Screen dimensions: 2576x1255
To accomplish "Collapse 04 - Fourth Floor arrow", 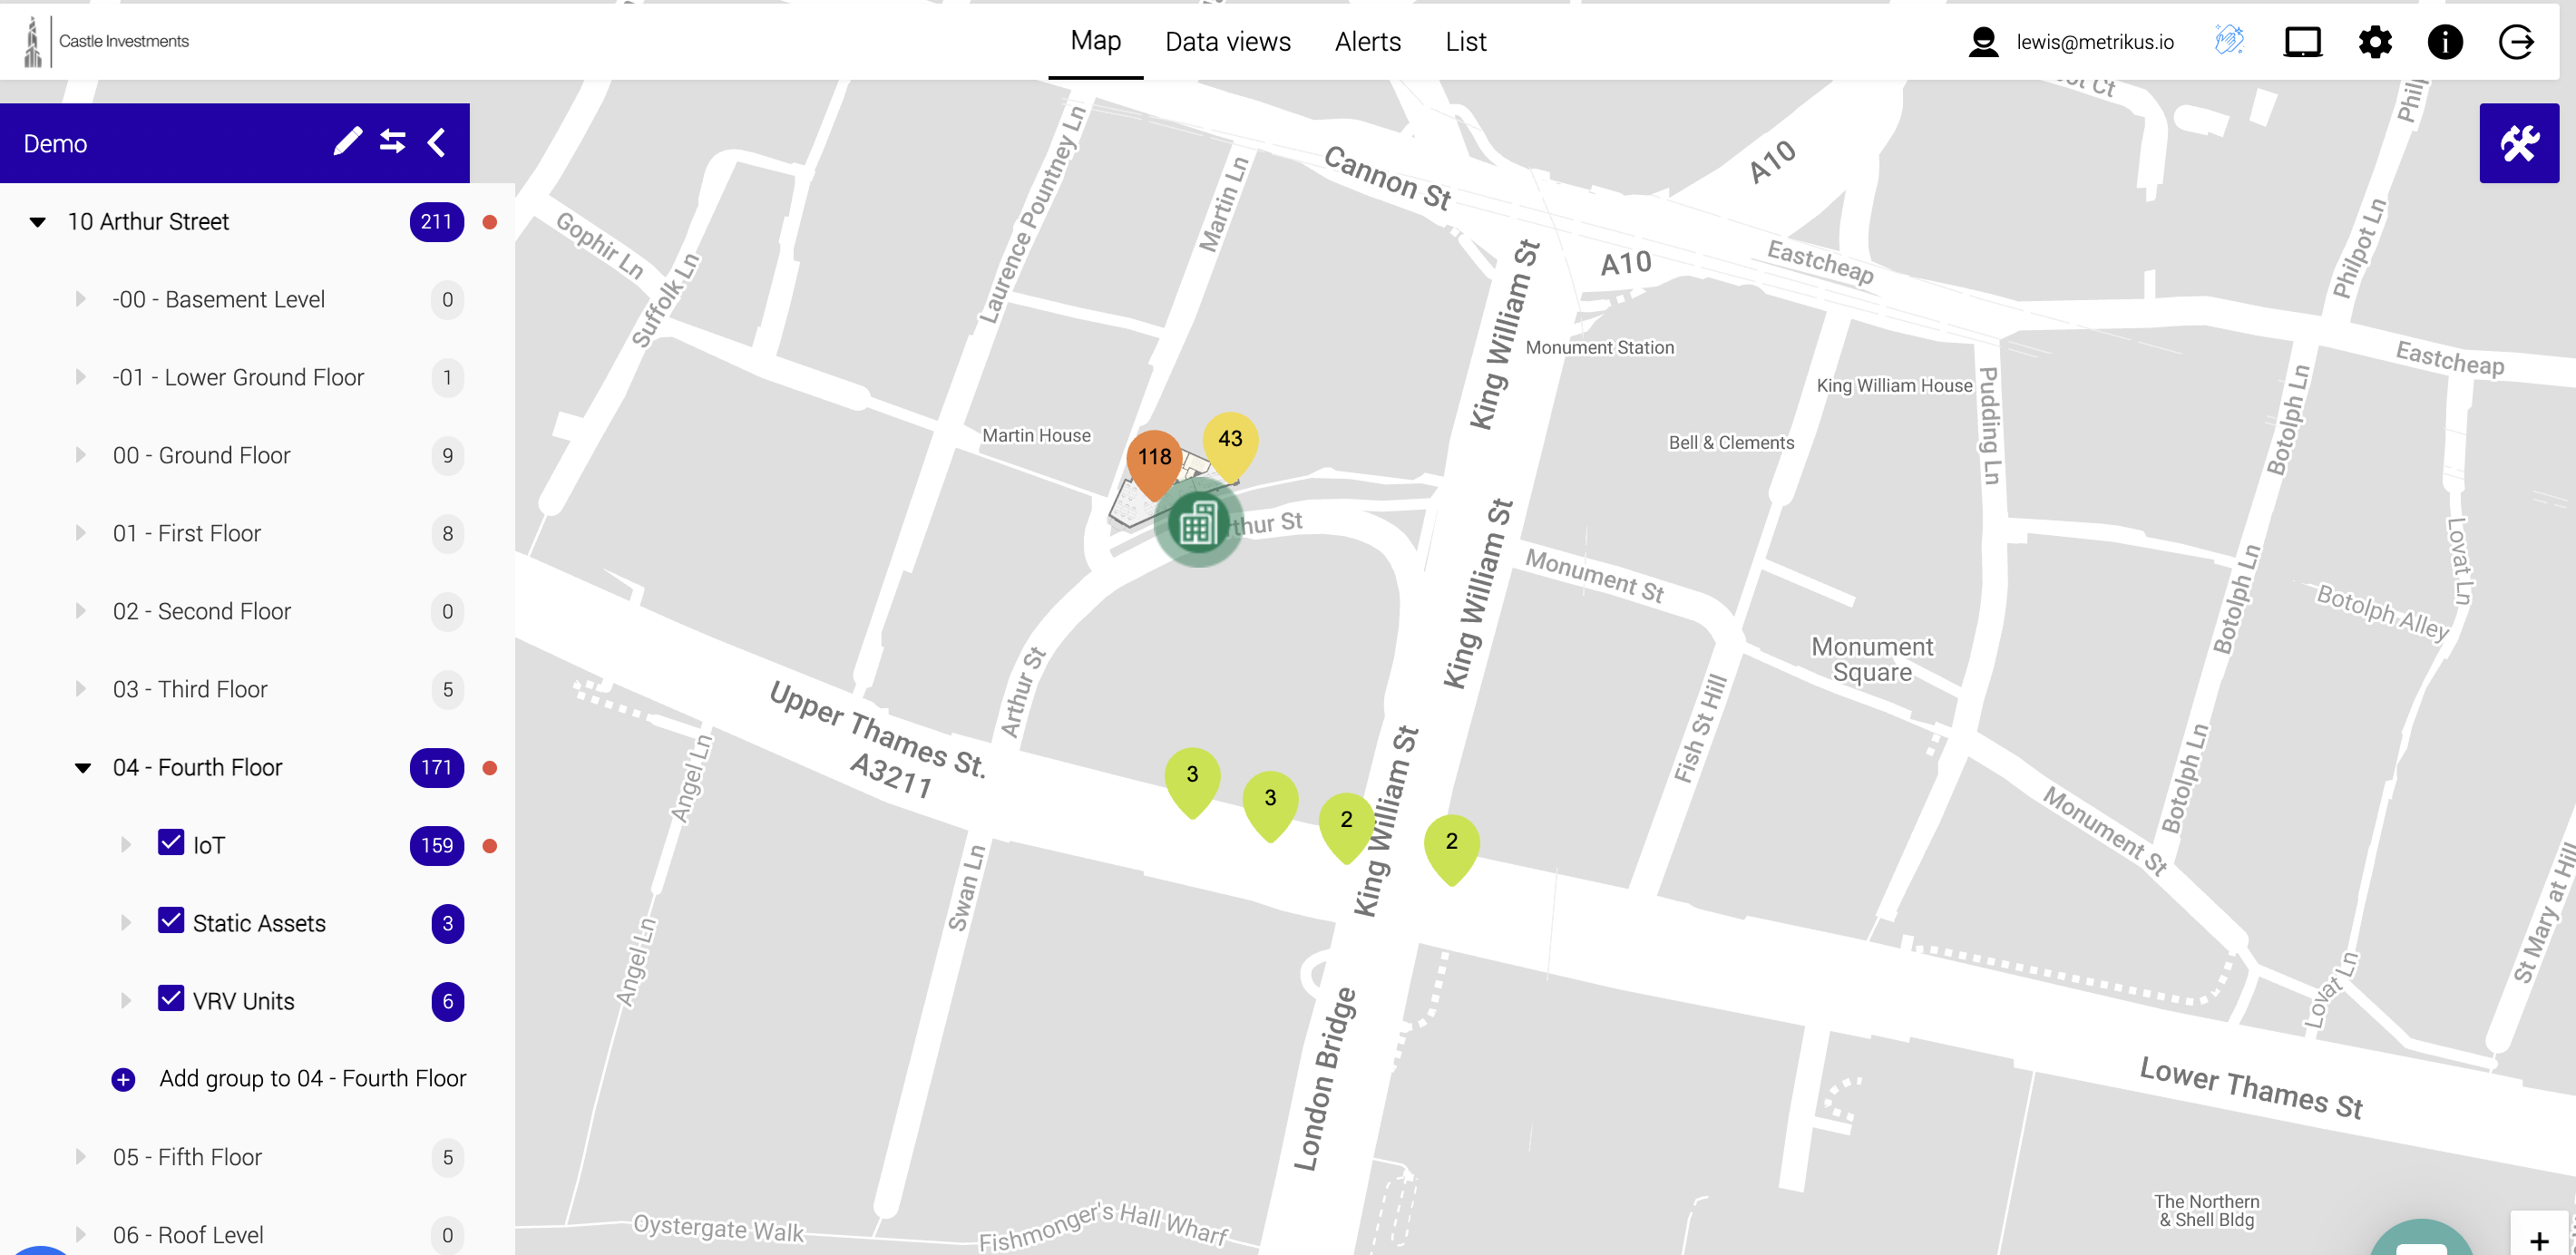I will coord(83,768).
